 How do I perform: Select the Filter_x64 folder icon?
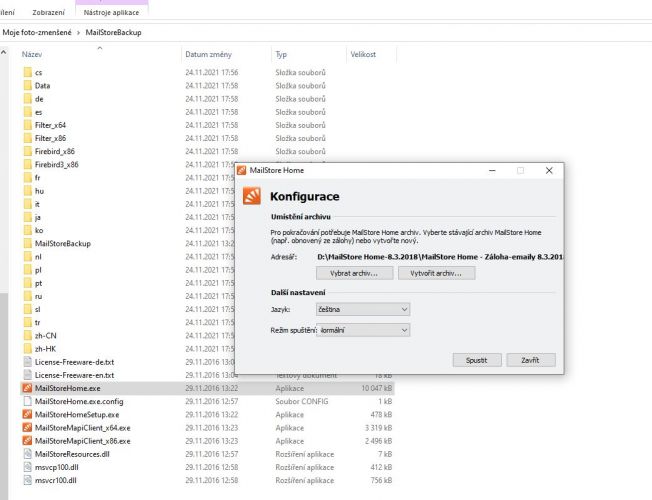pos(27,125)
